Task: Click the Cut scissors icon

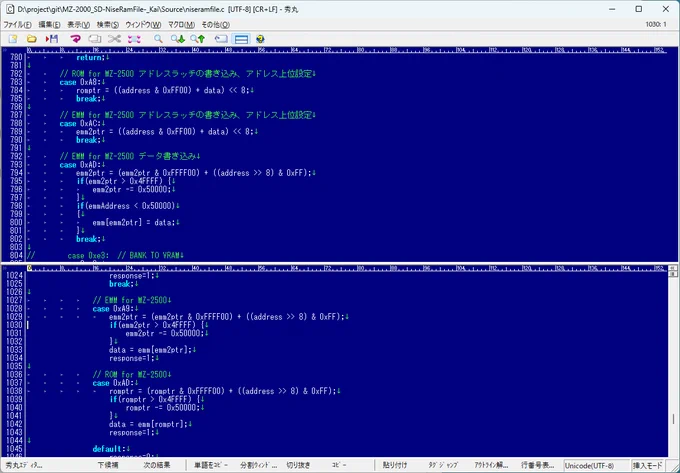Action: tap(114, 39)
